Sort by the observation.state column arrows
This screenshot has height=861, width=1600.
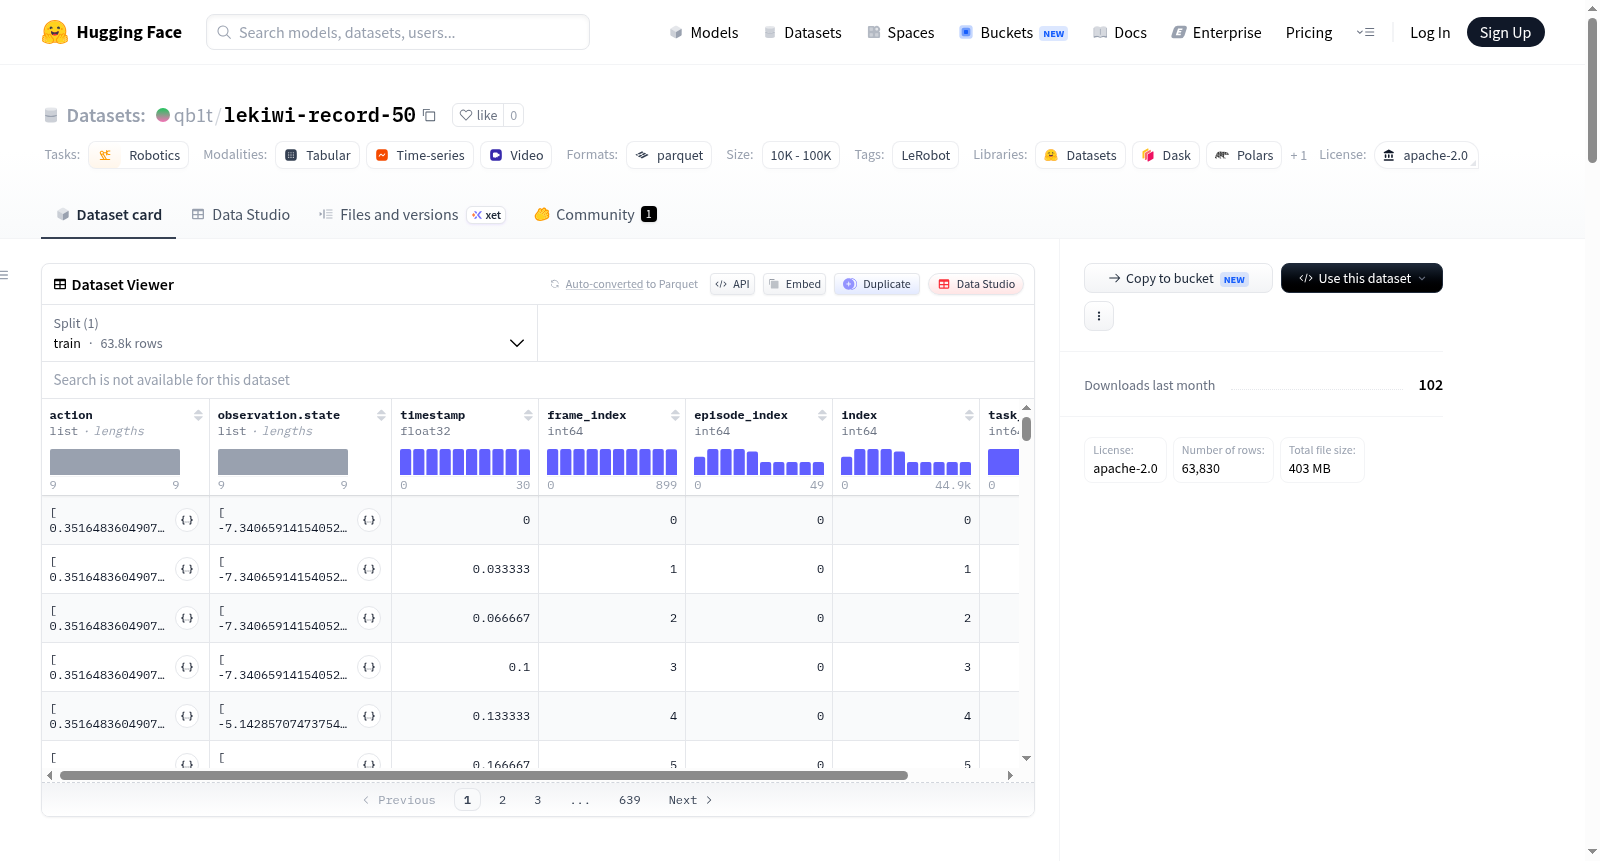[x=381, y=415]
